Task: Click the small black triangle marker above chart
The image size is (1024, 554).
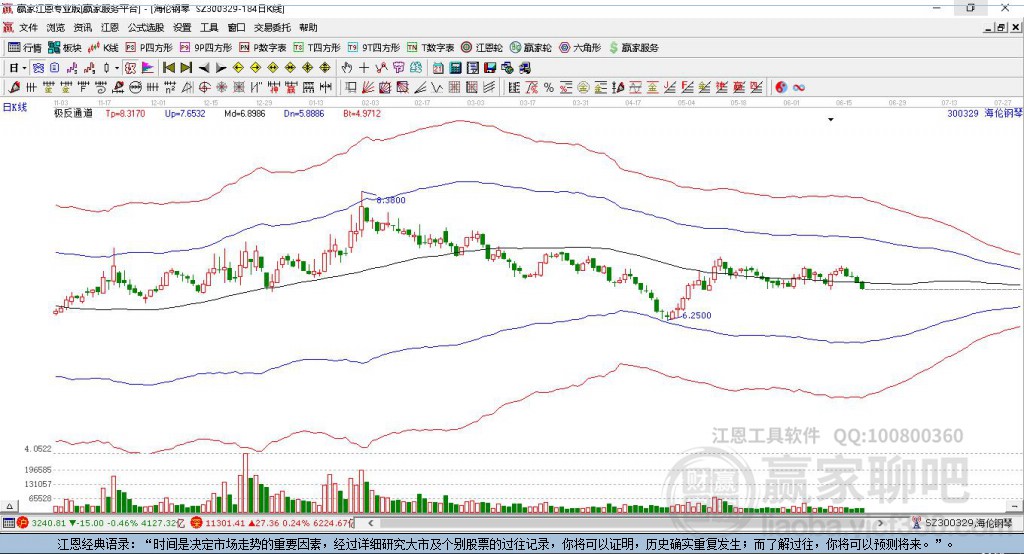Action: 831,120
